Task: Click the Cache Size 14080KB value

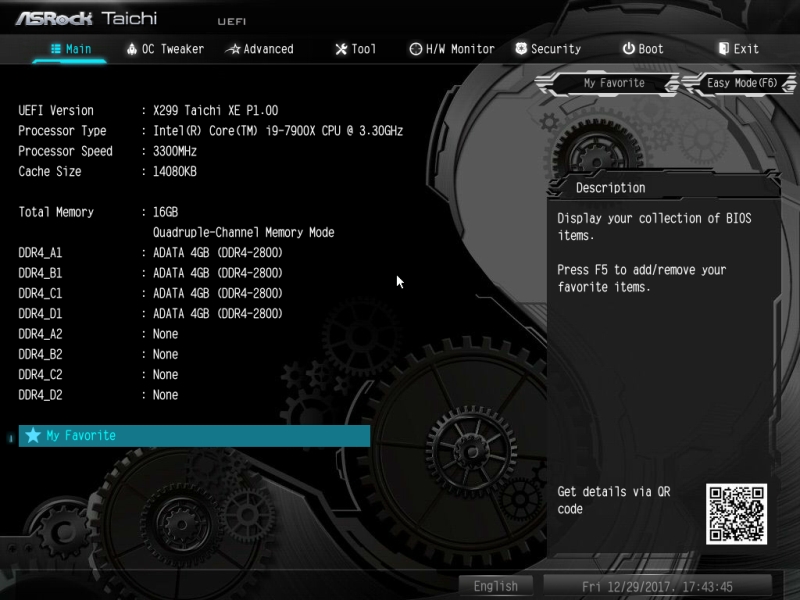Action: (x=174, y=172)
